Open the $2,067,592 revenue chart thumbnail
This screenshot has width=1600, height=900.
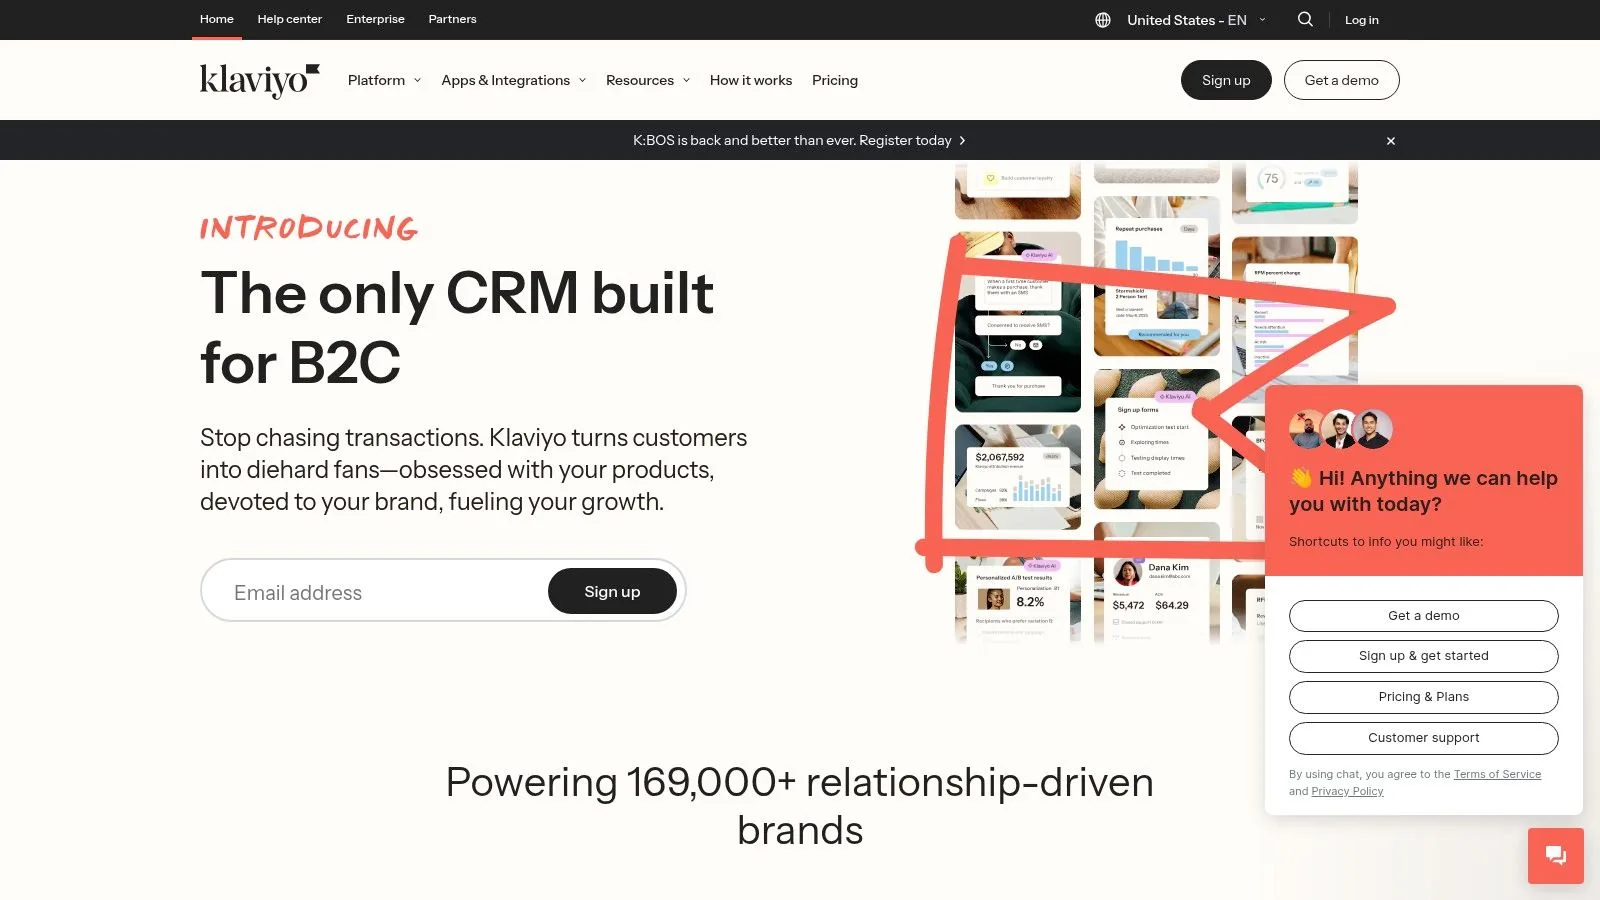click(x=1018, y=477)
